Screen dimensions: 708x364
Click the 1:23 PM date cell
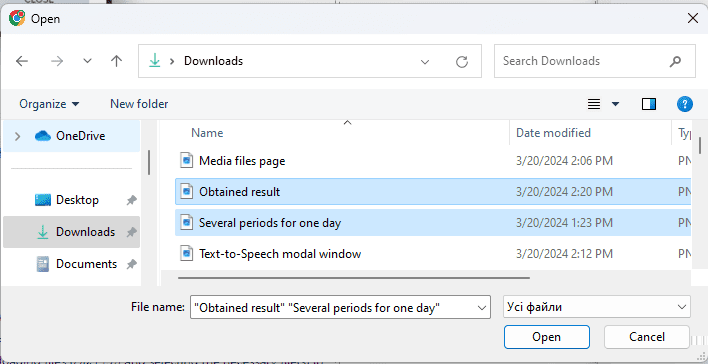[564, 223]
